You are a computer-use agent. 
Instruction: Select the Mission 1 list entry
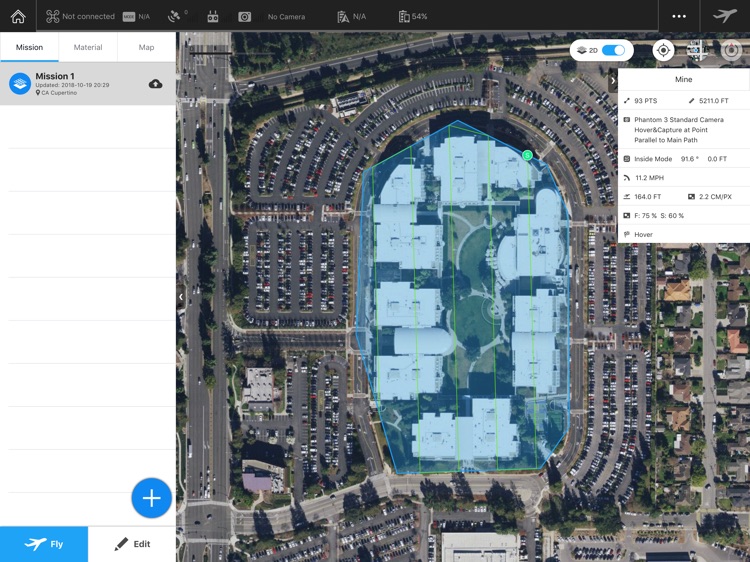[x=88, y=84]
